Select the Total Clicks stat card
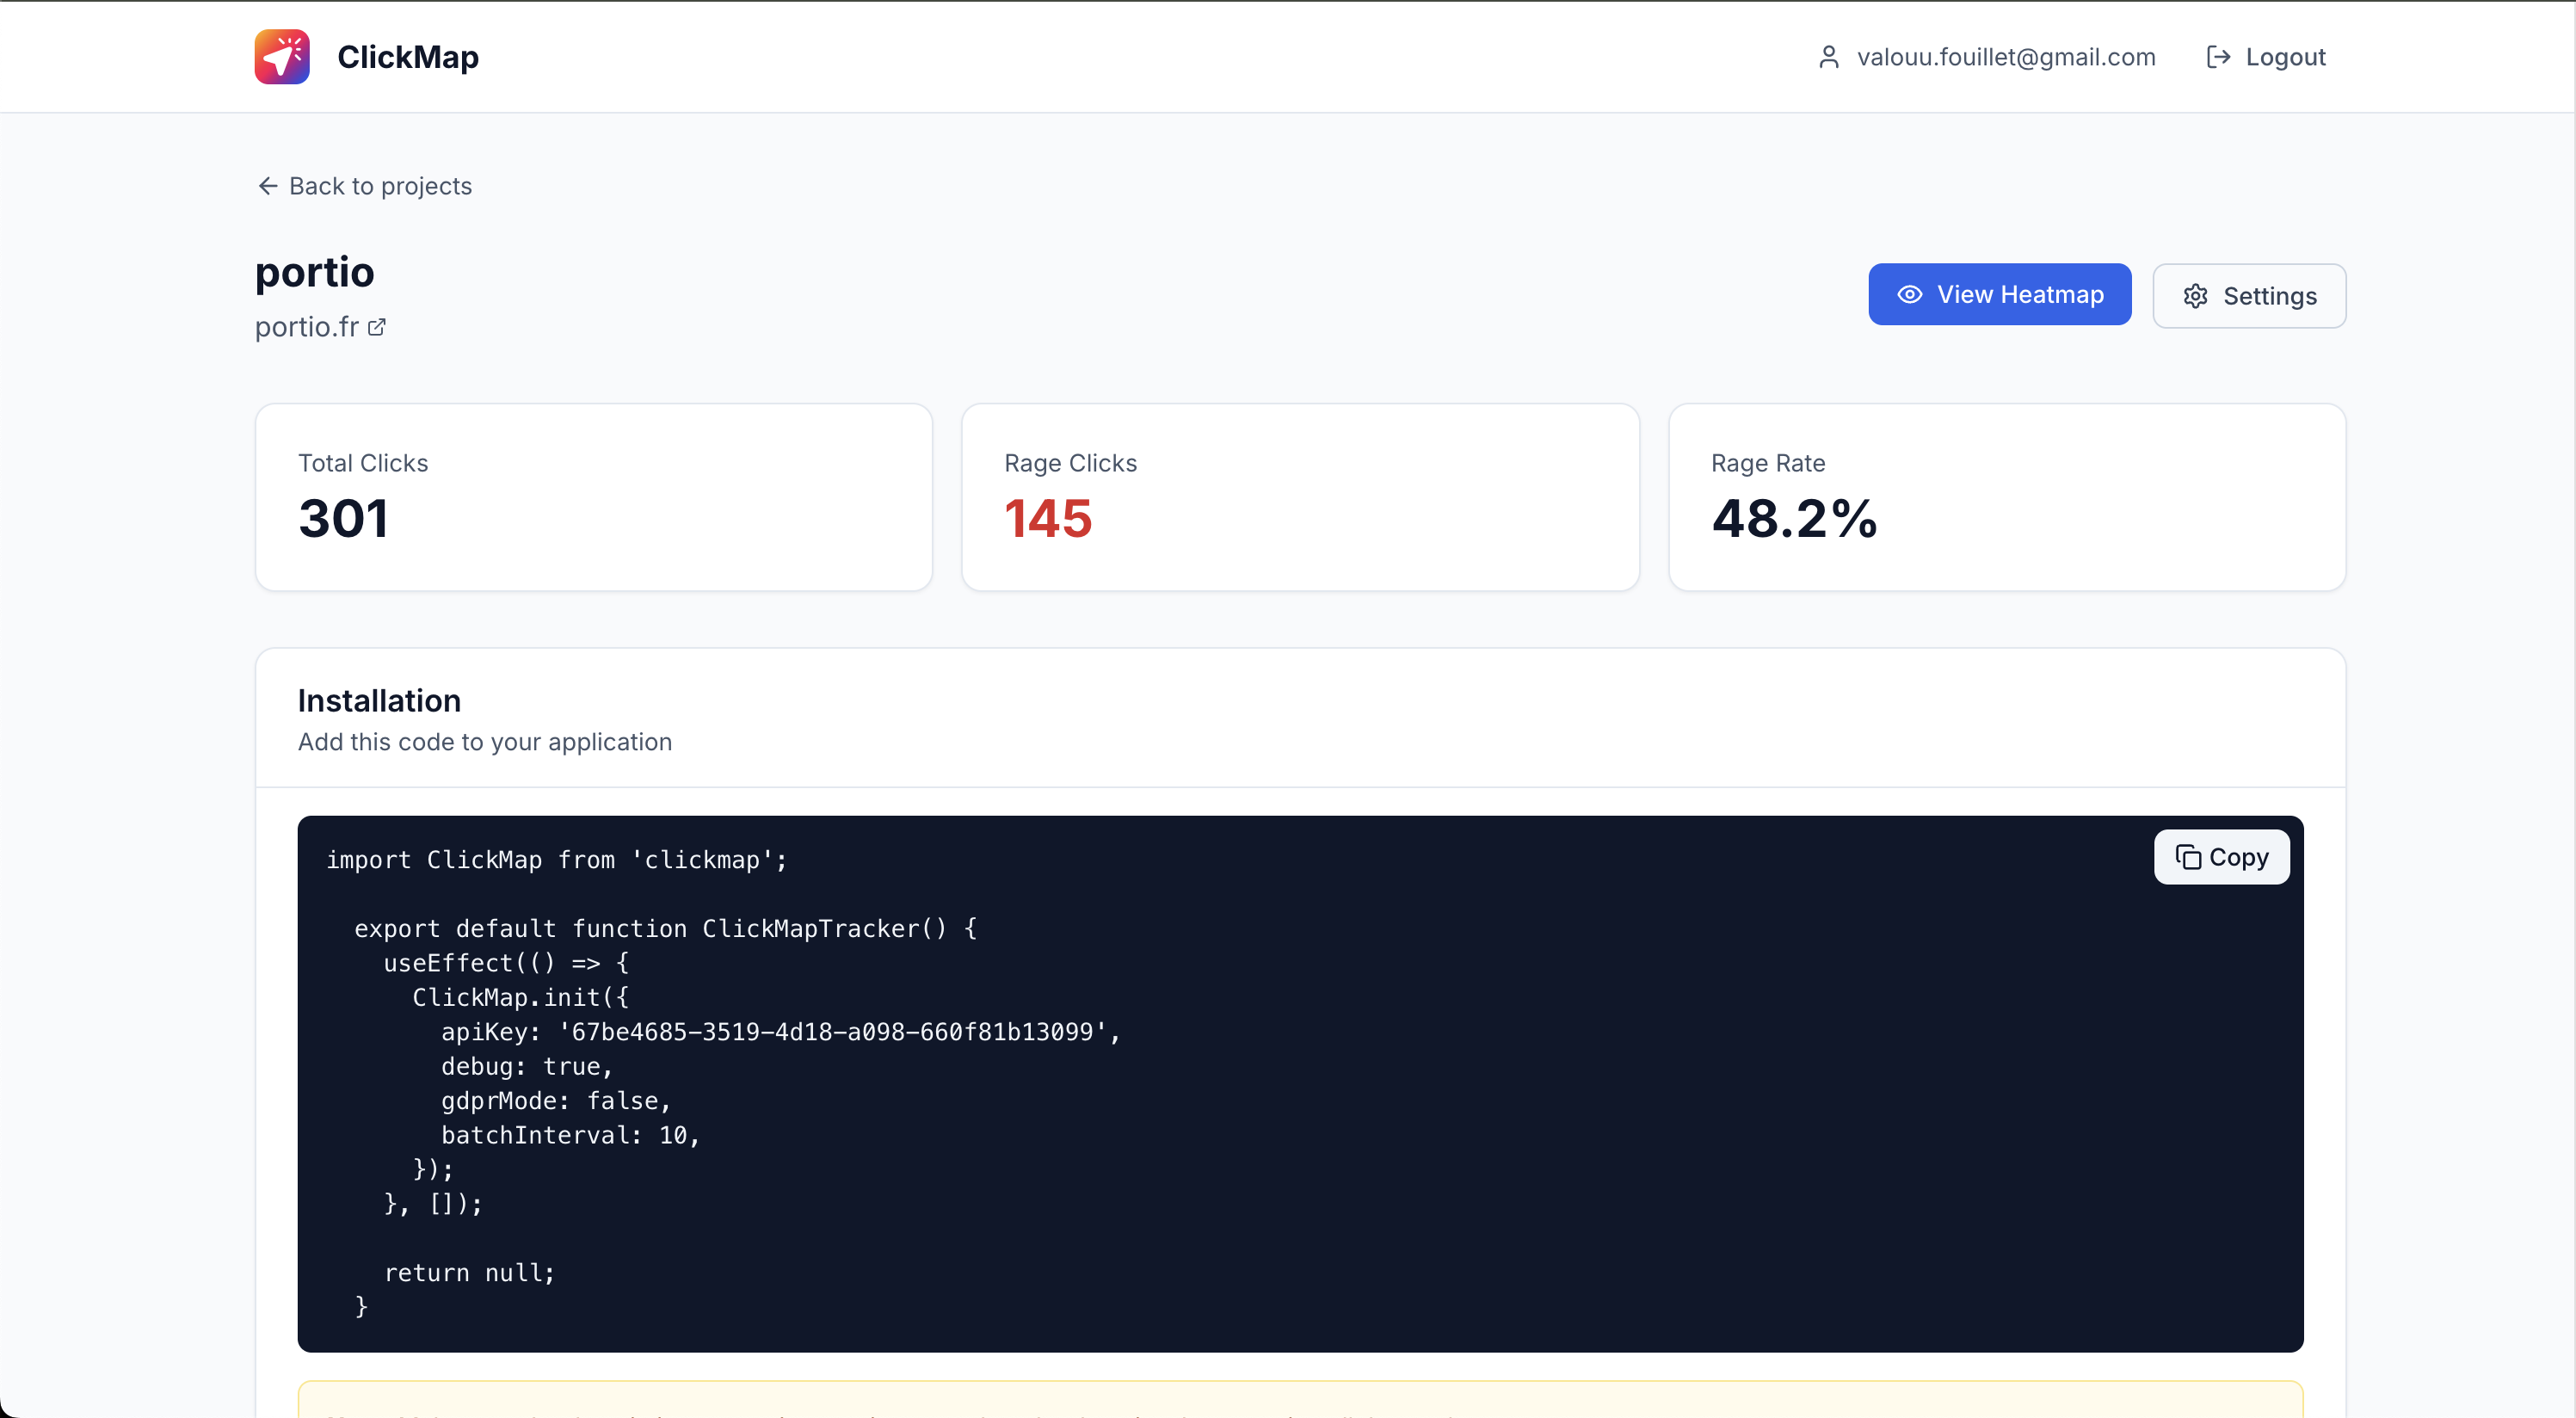 click(593, 496)
